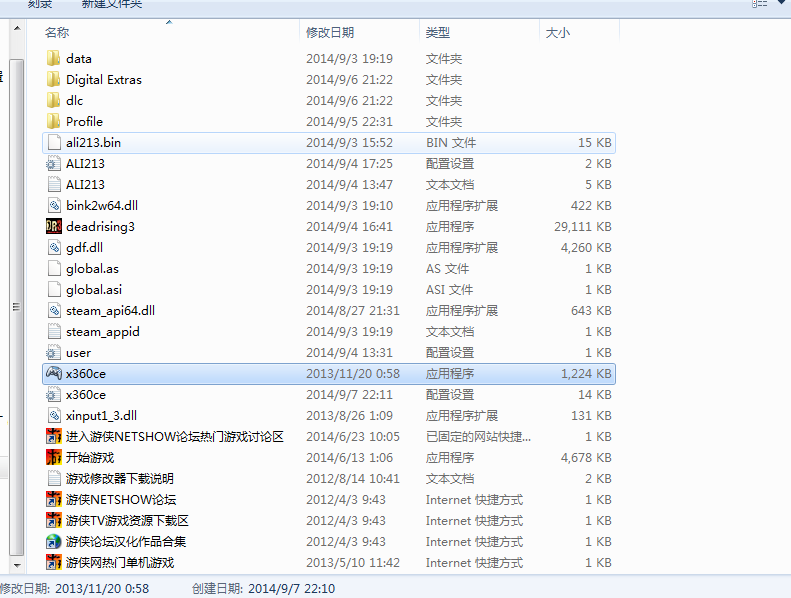Select the 游侠NETSHOW论坛 shortcut icon
This screenshot has width=791, height=598.
53,500
